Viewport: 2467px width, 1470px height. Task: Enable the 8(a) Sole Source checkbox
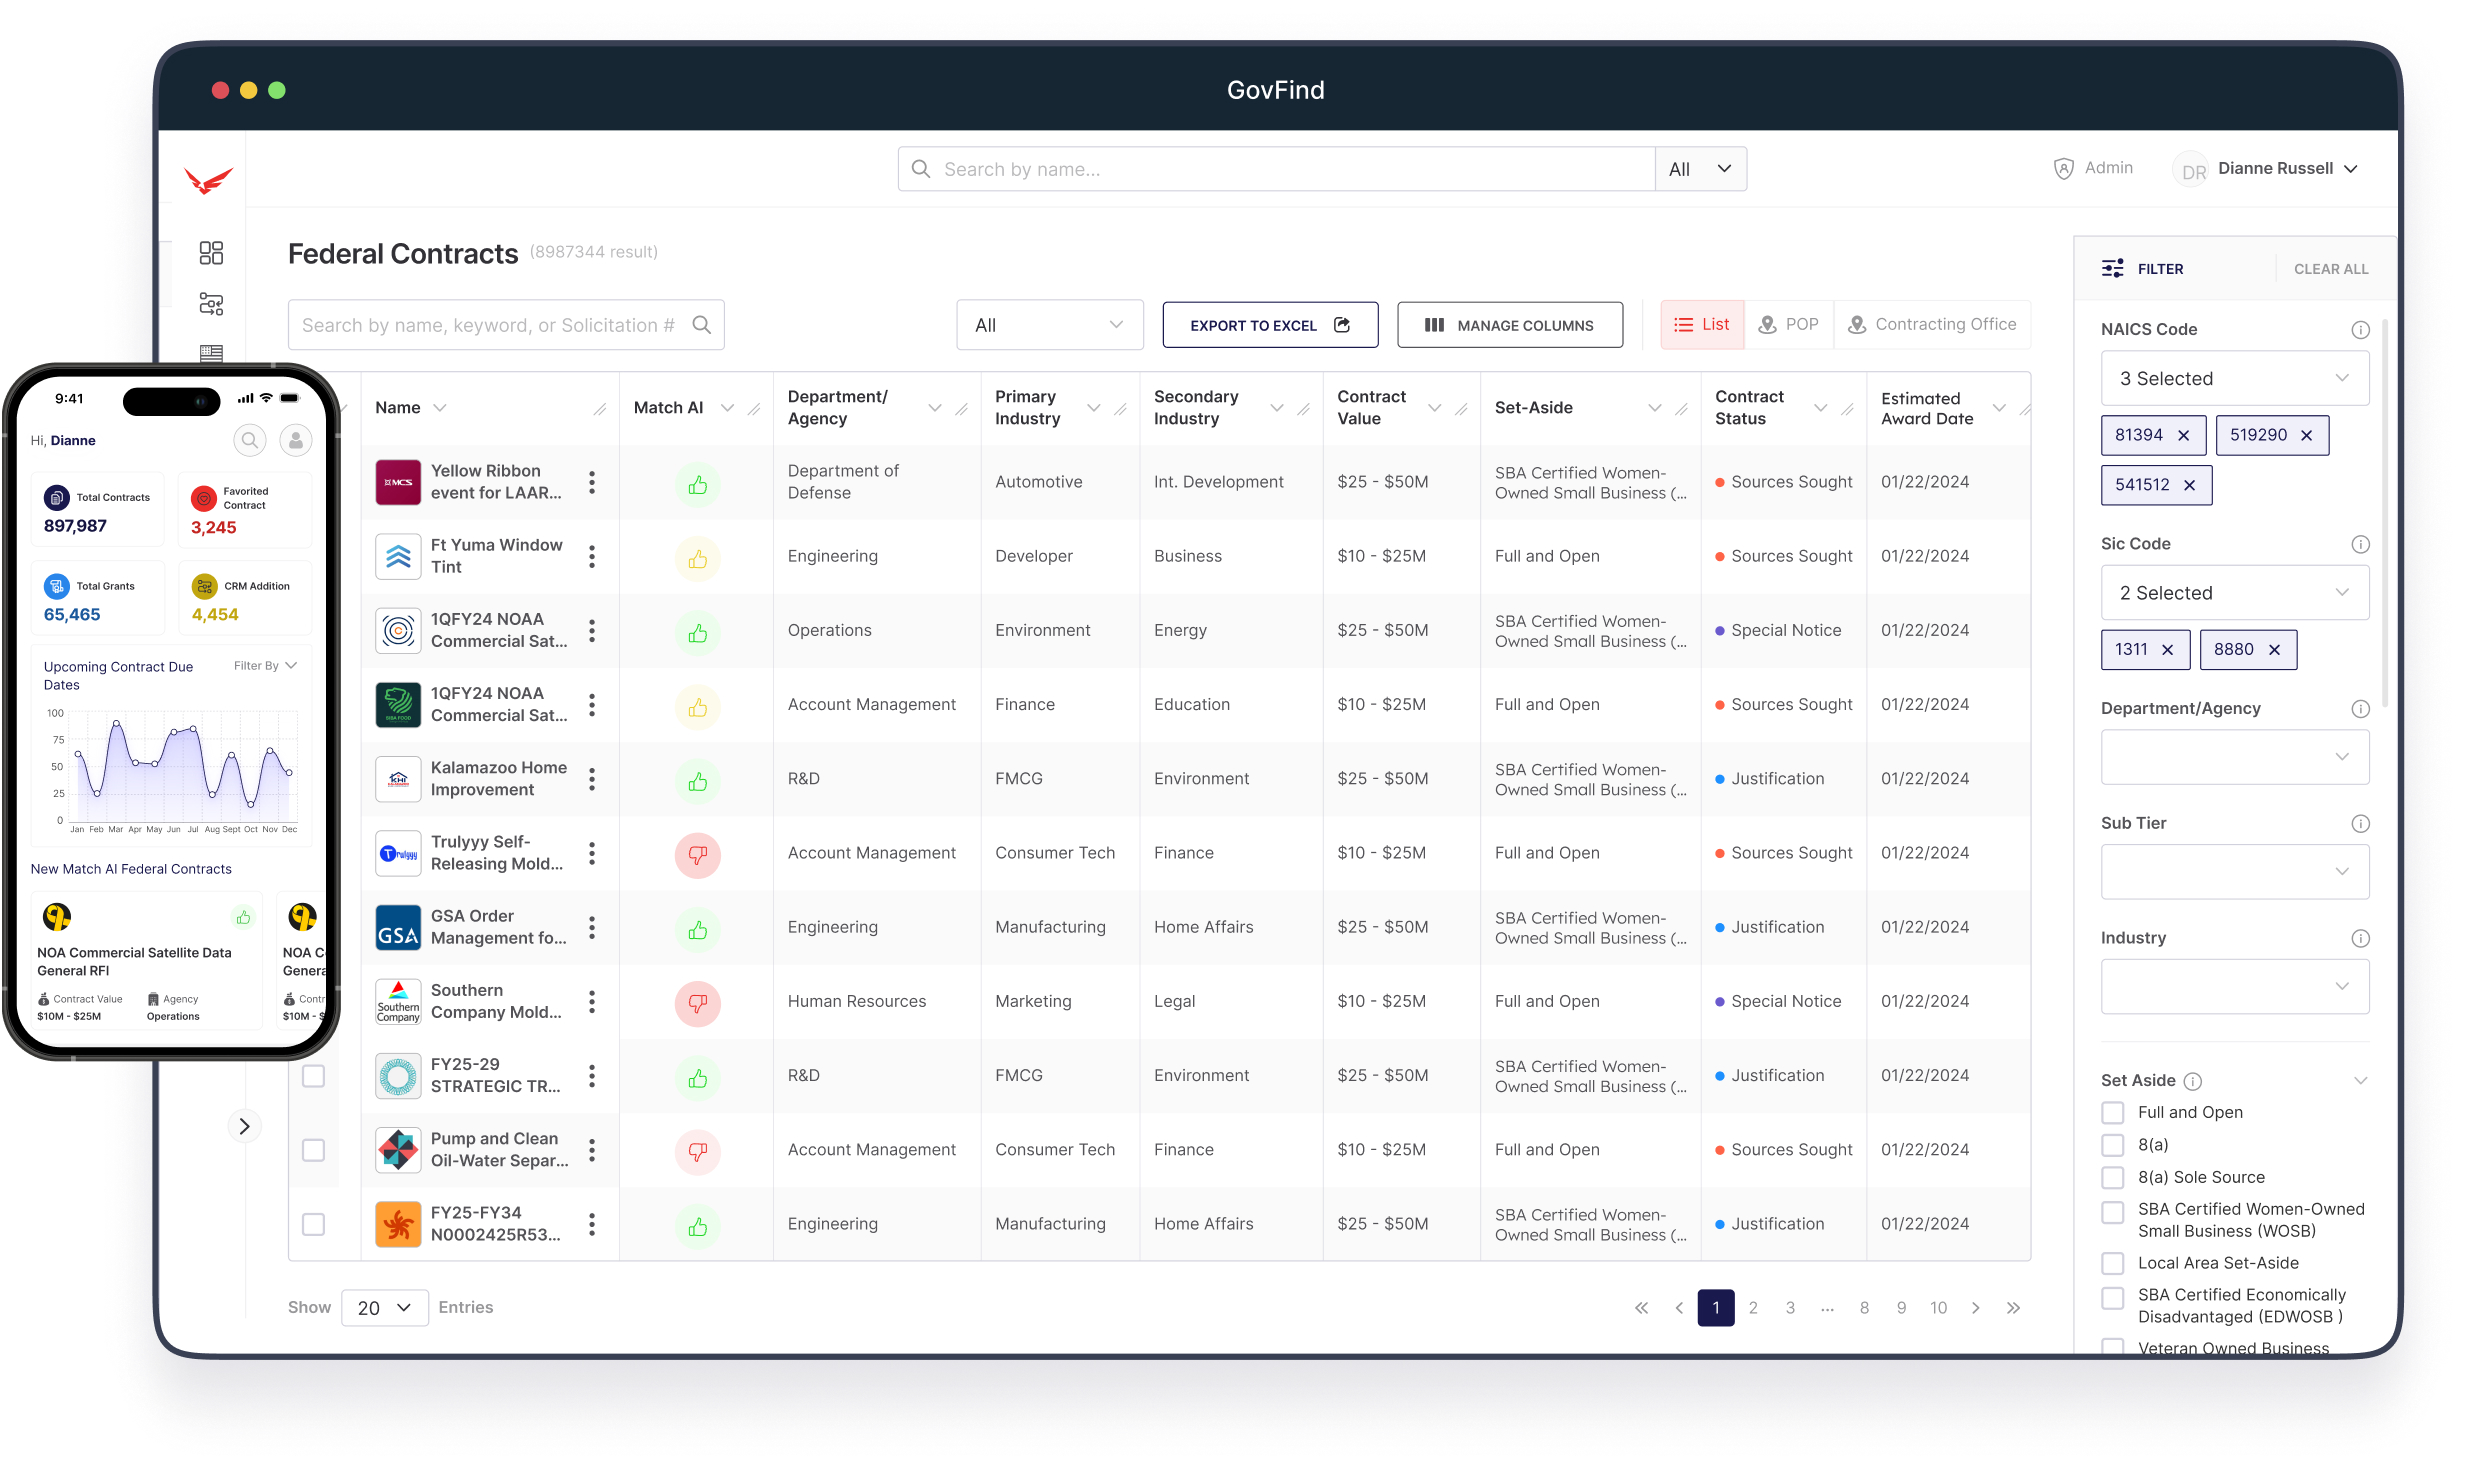coord(2113,1178)
